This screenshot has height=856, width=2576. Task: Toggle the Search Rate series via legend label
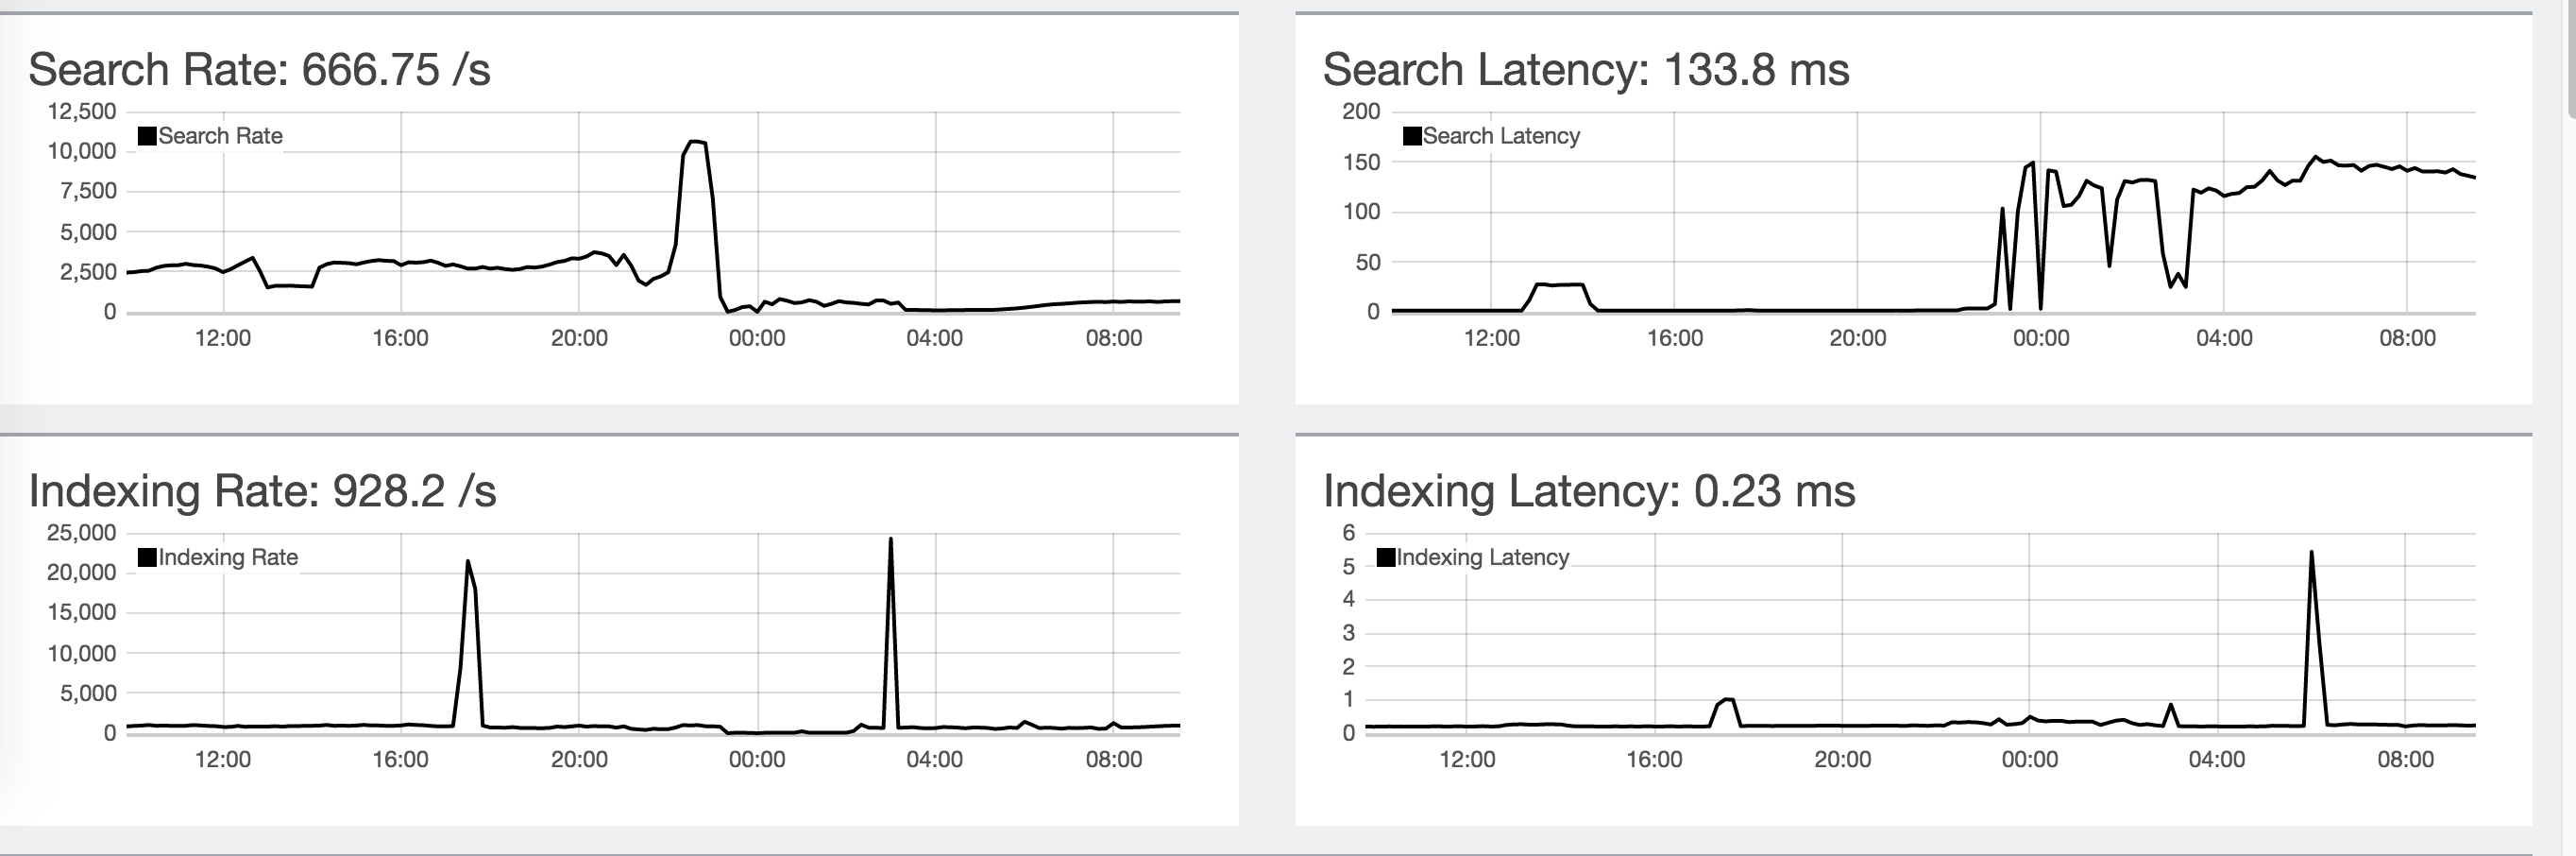coord(220,136)
